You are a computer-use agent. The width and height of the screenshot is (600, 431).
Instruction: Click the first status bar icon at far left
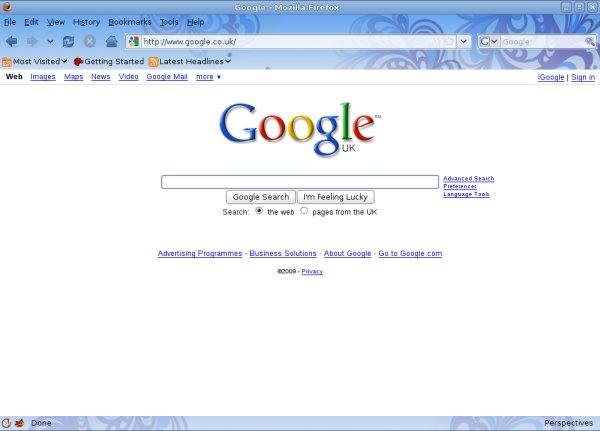6,423
